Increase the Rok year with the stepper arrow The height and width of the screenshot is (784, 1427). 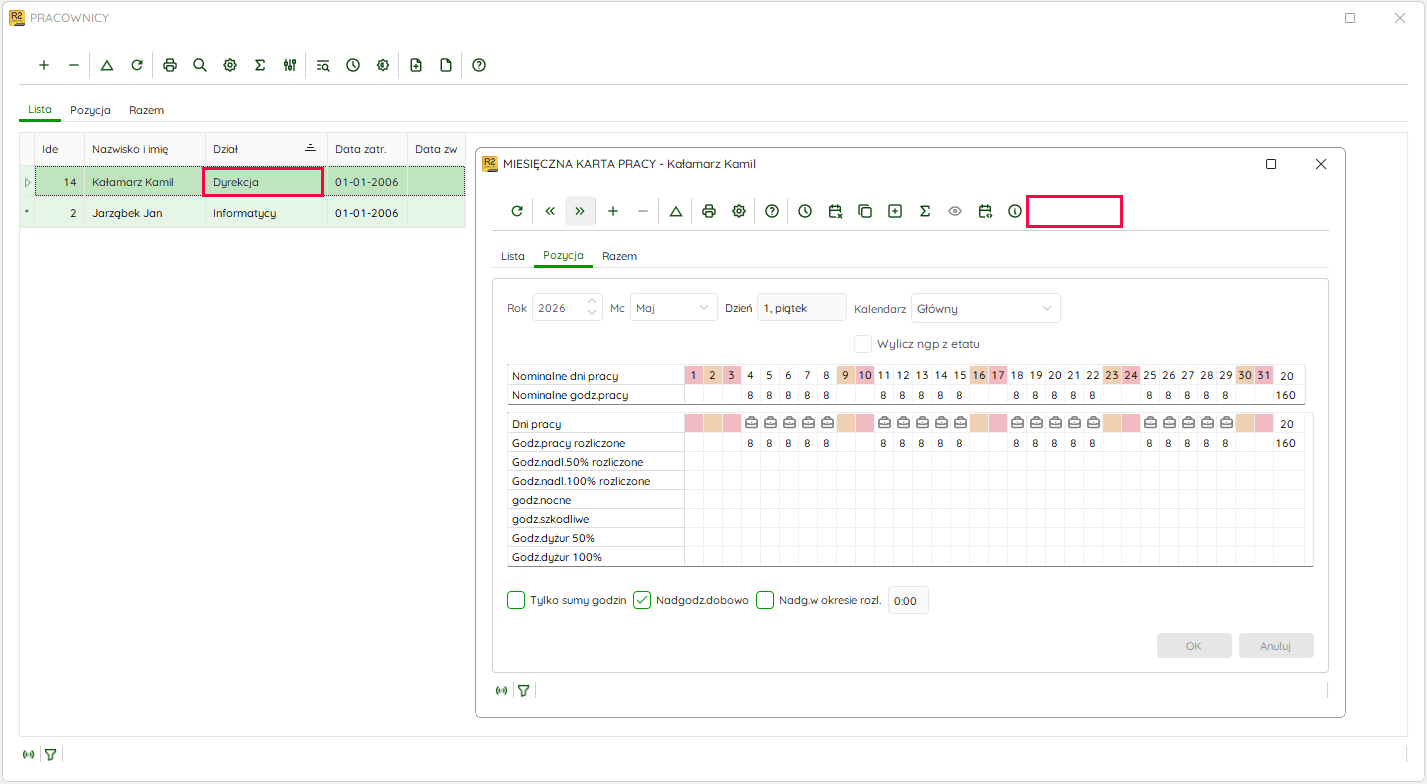click(592, 302)
